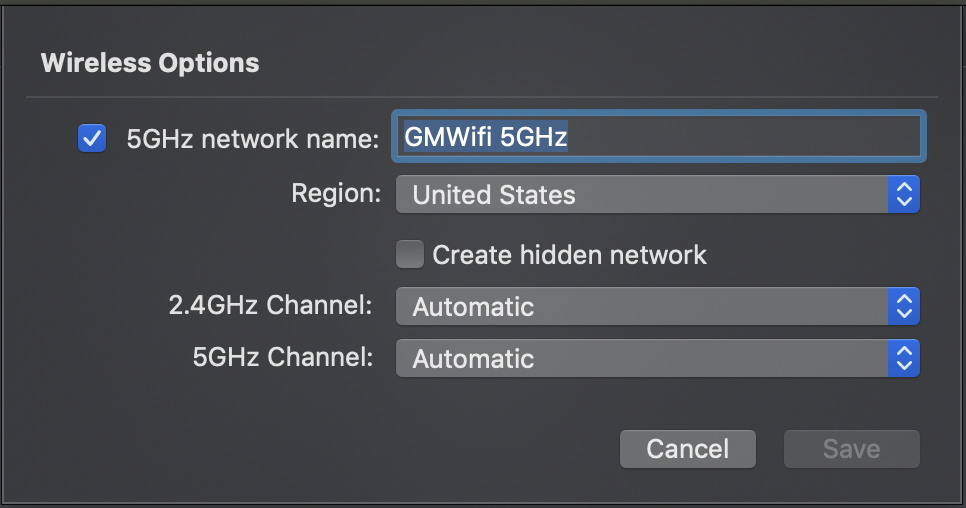Click the Save button
The height and width of the screenshot is (508, 966).
[851, 449]
